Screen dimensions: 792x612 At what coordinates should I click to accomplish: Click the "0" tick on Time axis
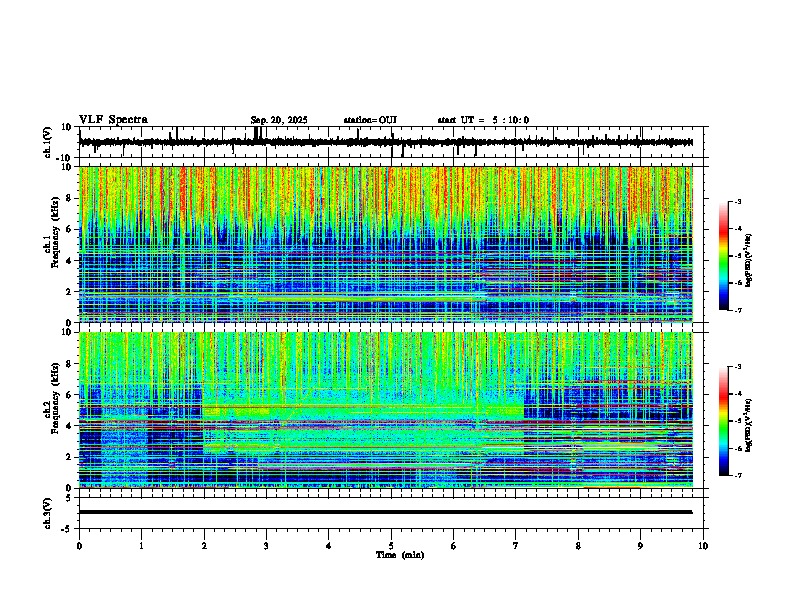point(79,546)
